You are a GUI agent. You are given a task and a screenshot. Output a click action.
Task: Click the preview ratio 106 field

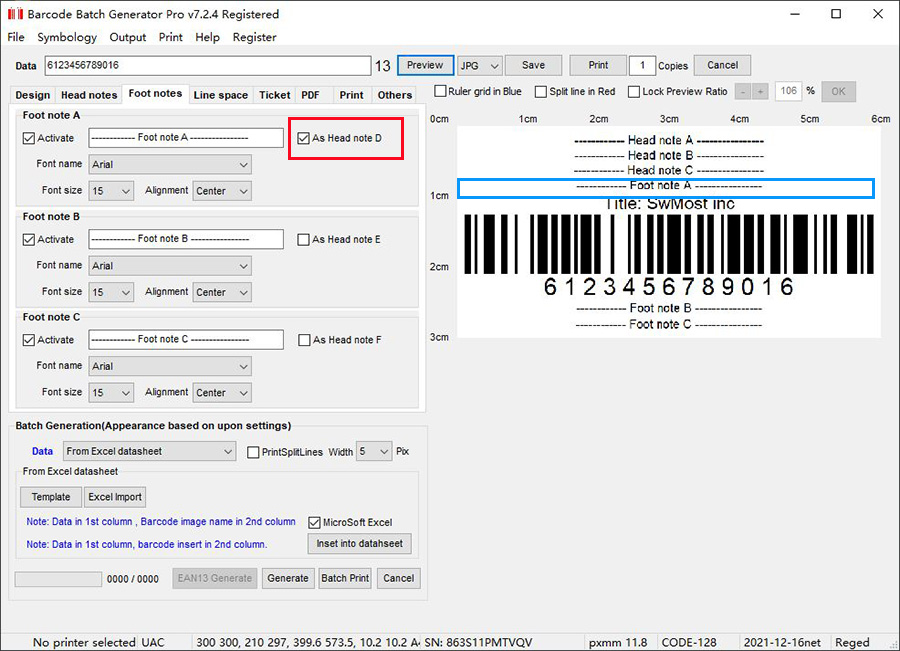pyautogui.click(x=788, y=91)
